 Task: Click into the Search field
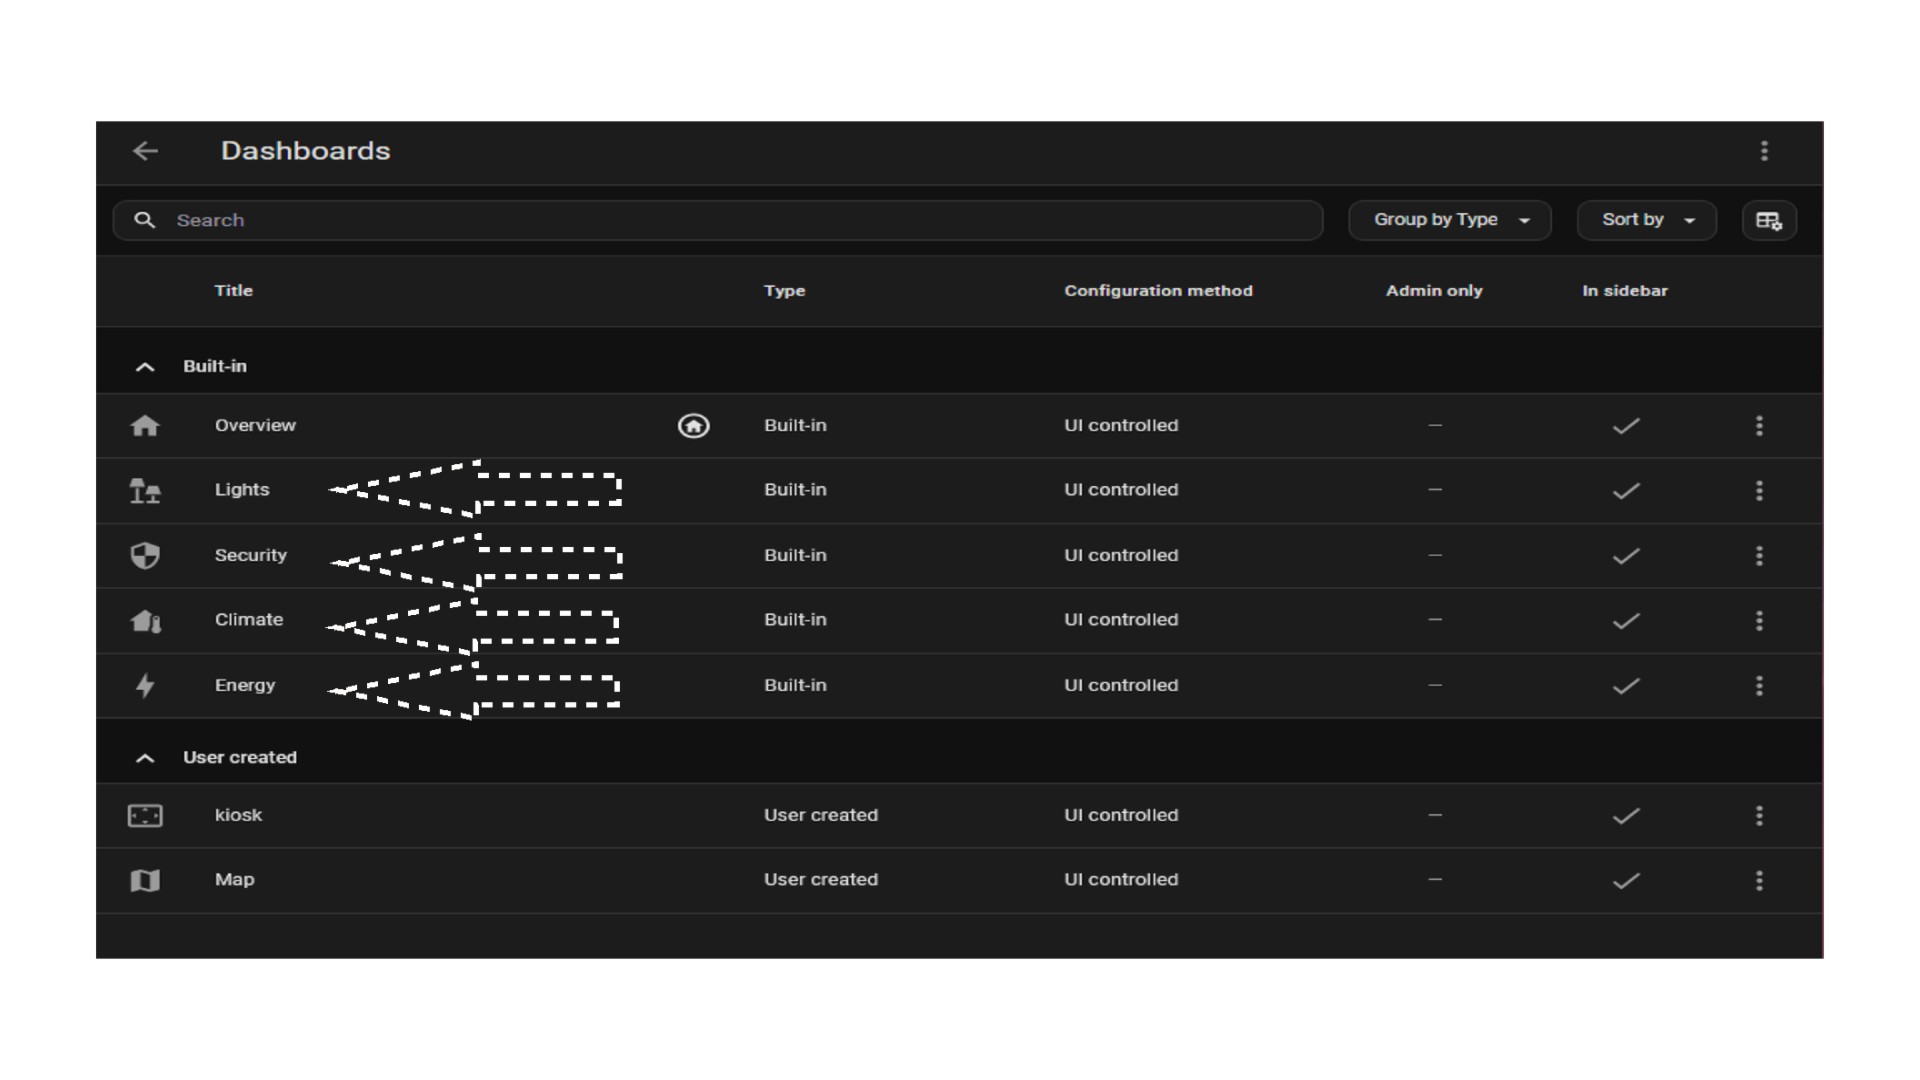pyautogui.click(x=700, y=220)
